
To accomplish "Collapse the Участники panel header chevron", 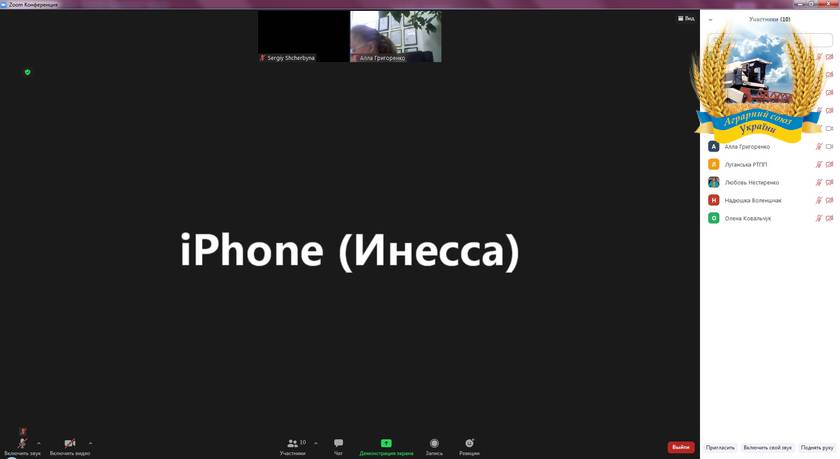I will click(x=710, y=20).
